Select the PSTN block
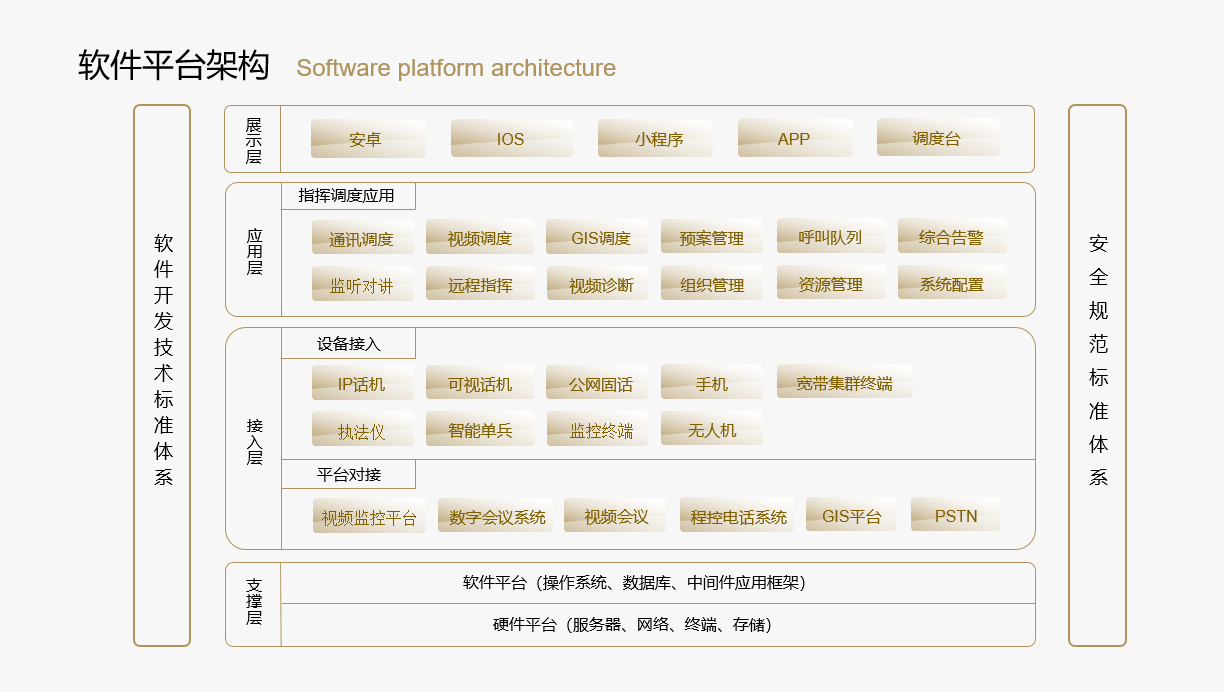Viewport: 1224px width, 692px height. pyautogui.click(x=955, y=516)
